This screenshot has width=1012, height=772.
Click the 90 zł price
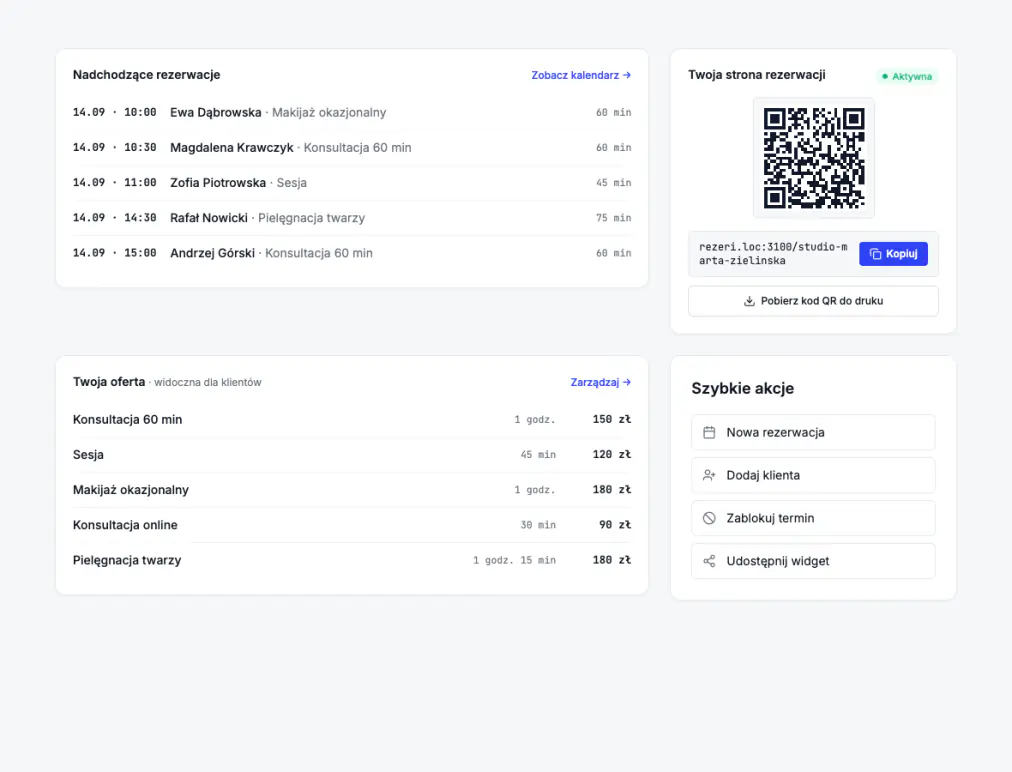click(x=615, y=525)
